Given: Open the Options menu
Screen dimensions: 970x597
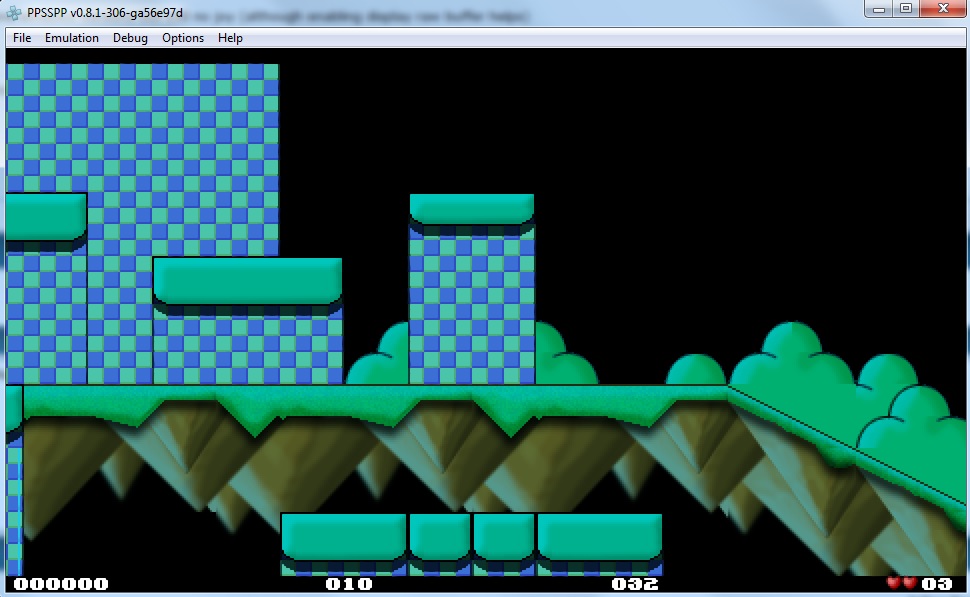Looking at the screenshot, I should 183,38.
